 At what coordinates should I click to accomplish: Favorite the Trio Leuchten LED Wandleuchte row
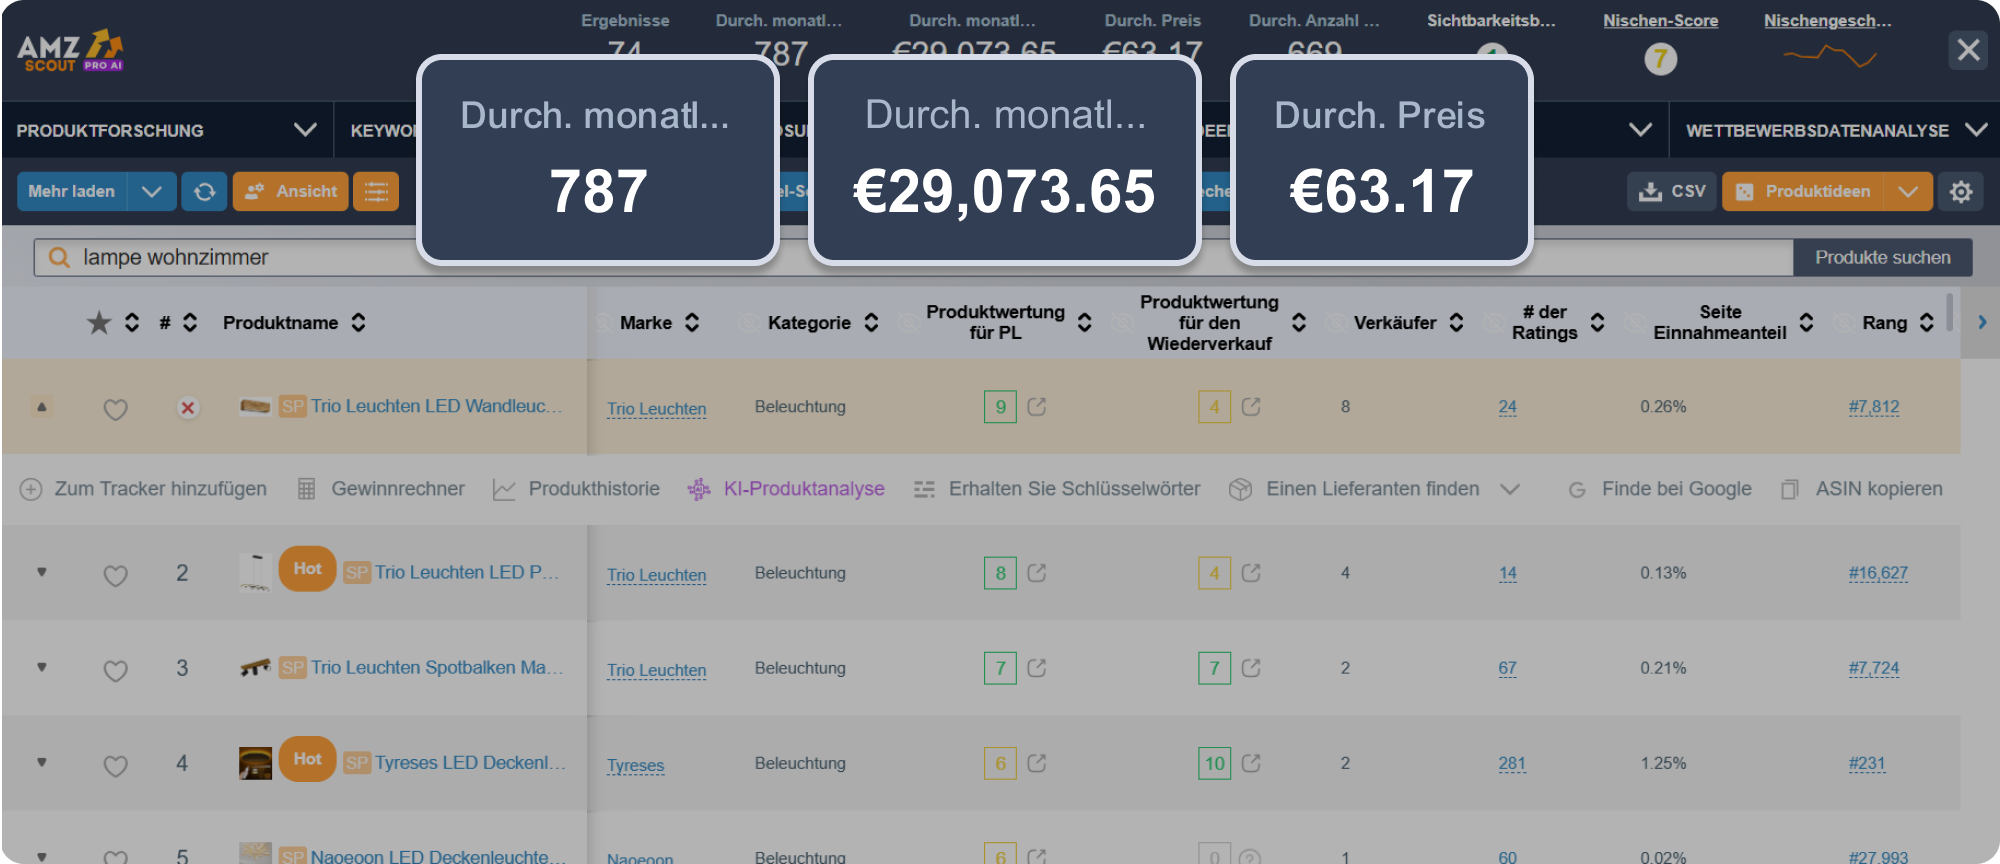point(116,409)
